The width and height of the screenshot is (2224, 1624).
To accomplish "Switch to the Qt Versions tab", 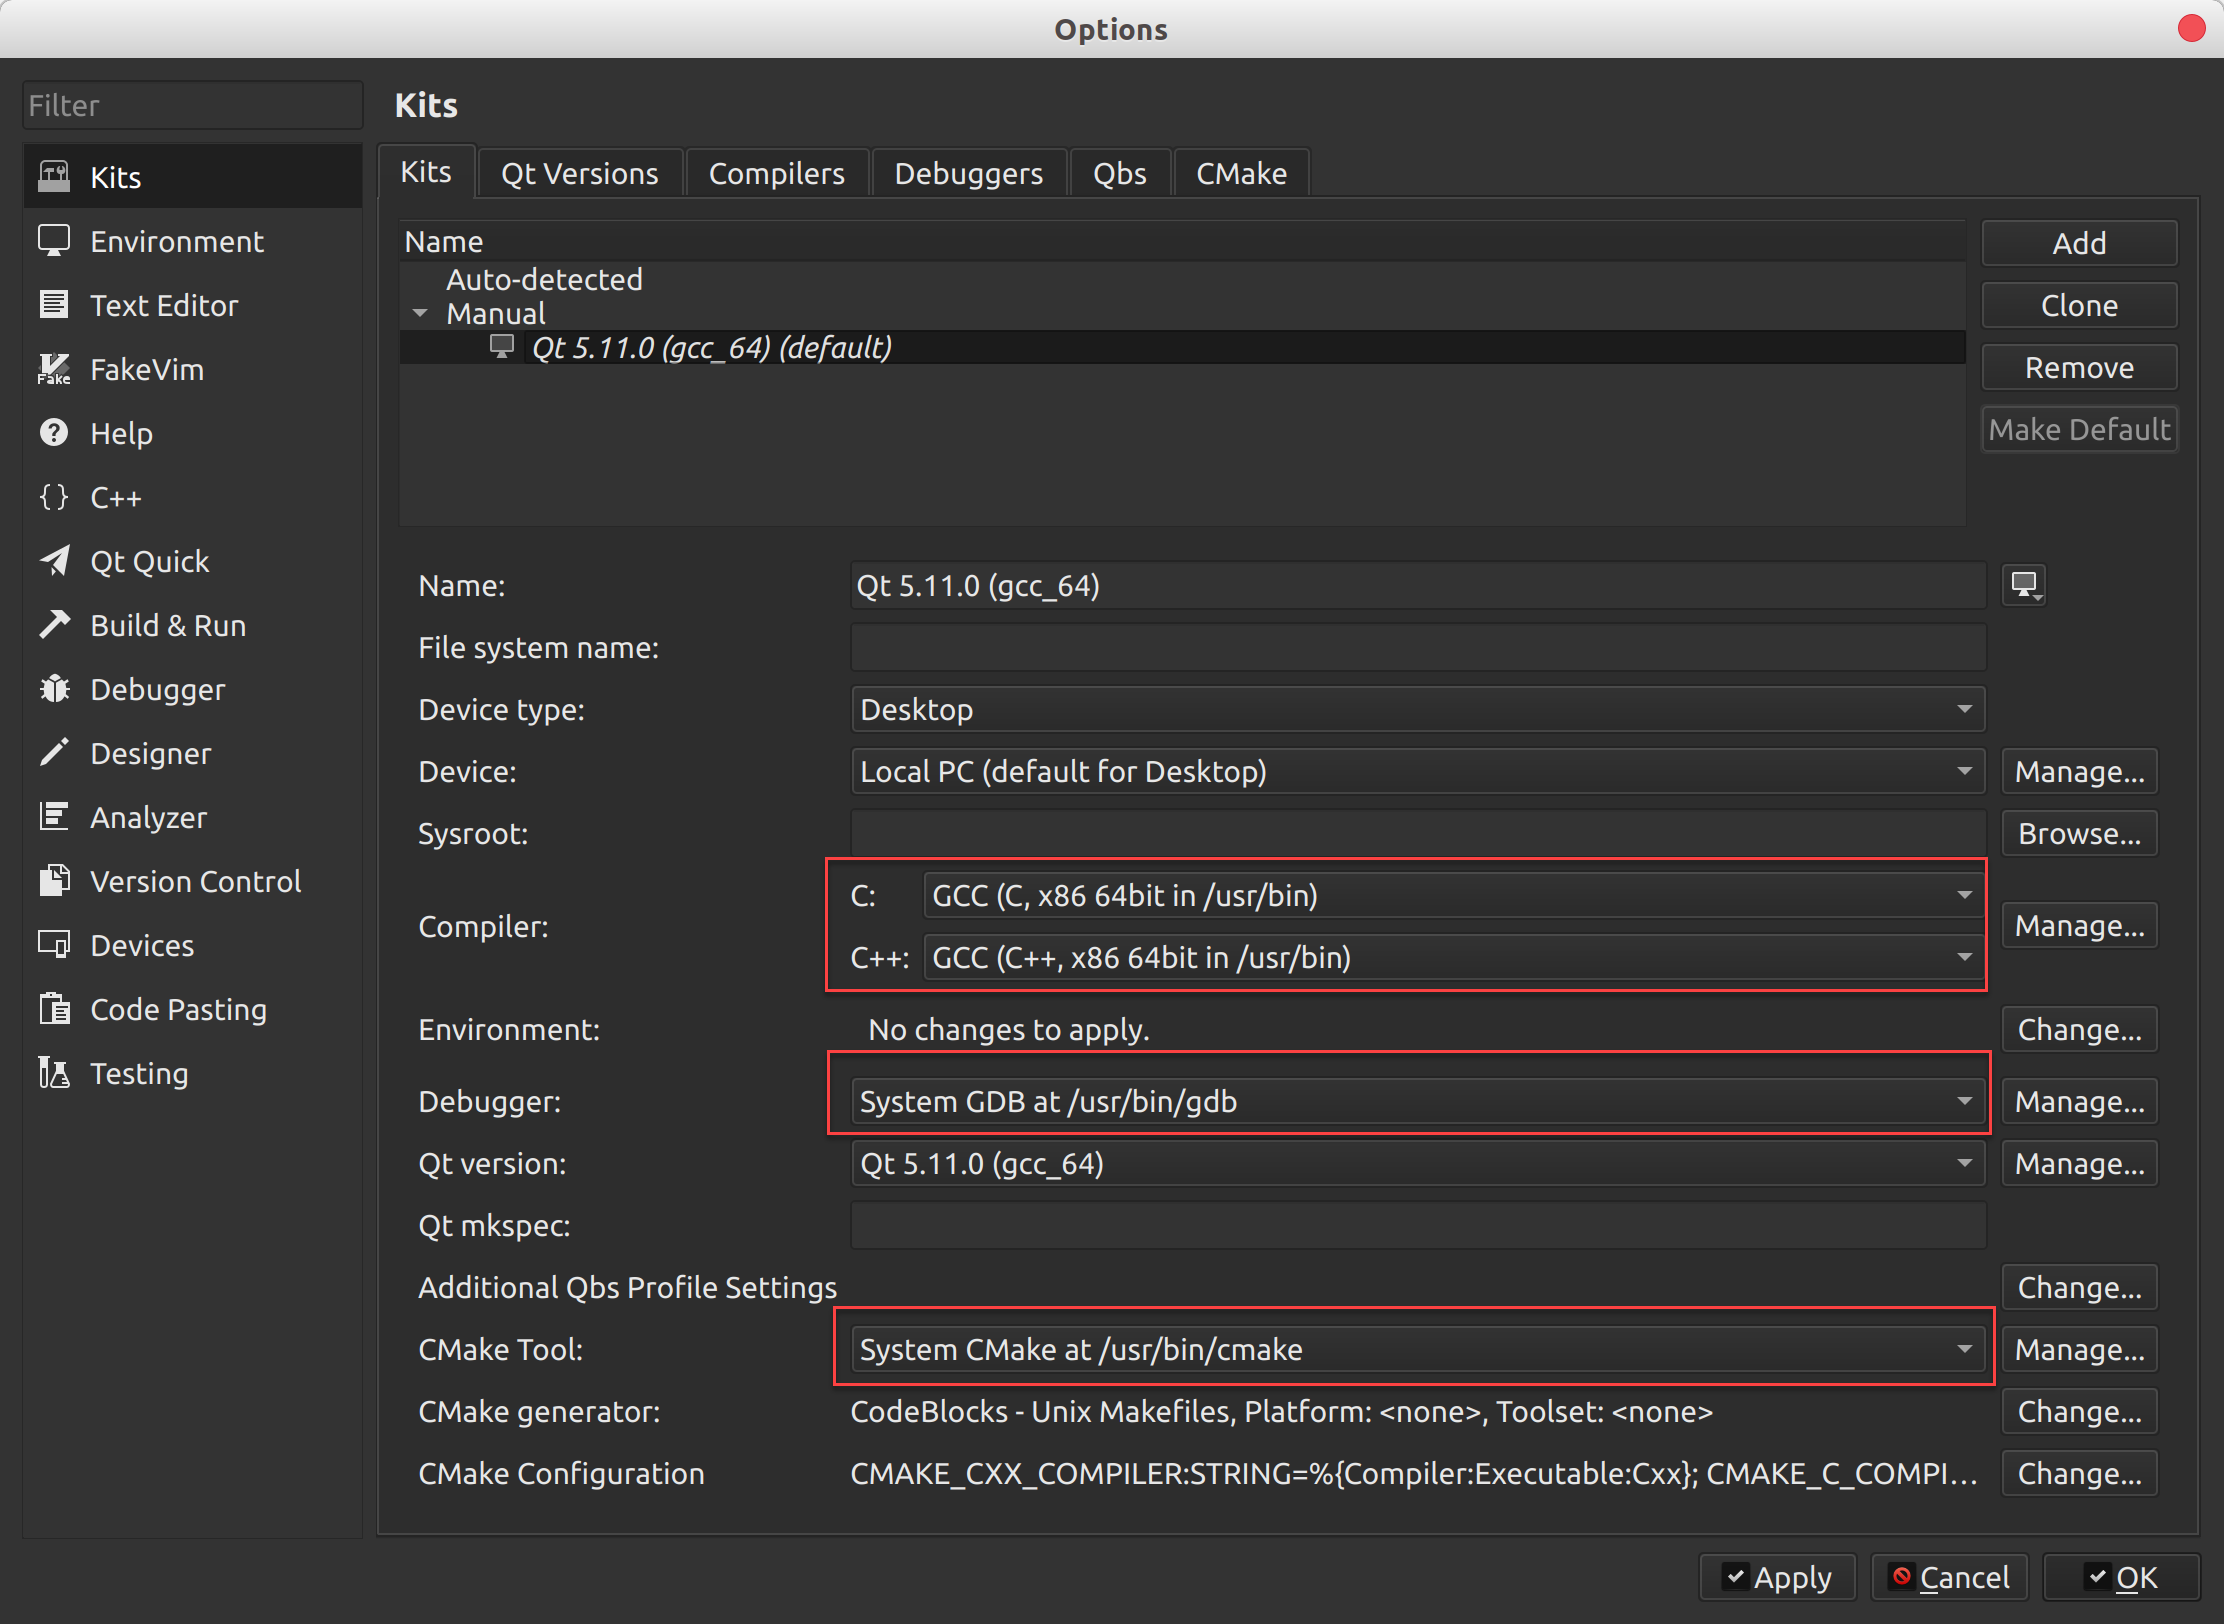I will point(580,174).
